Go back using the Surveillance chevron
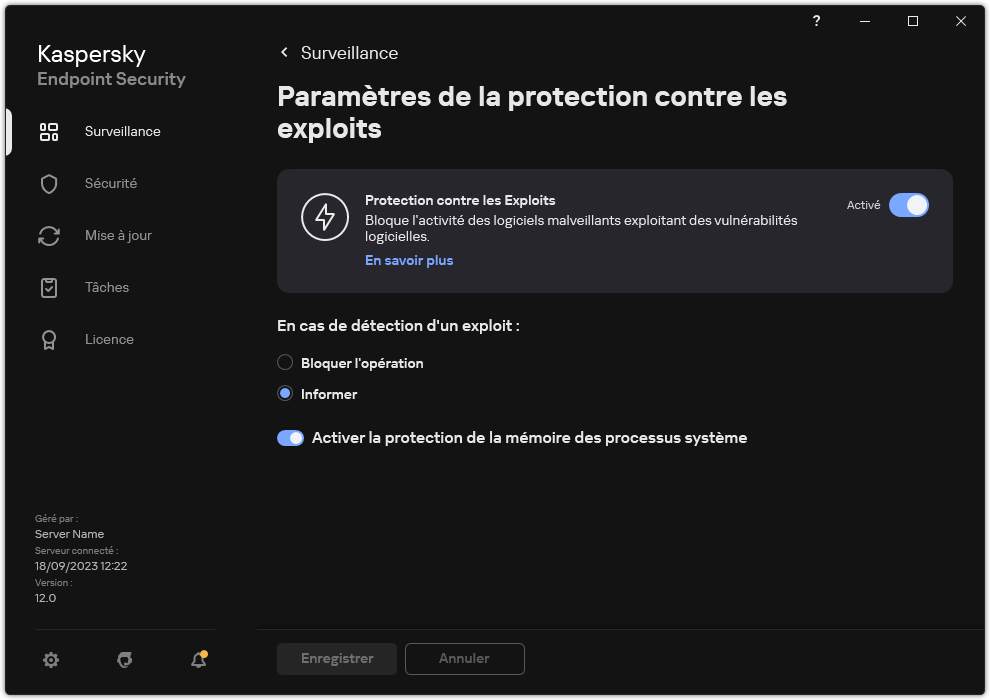This screenshot has width=990, height=700. 284,52
